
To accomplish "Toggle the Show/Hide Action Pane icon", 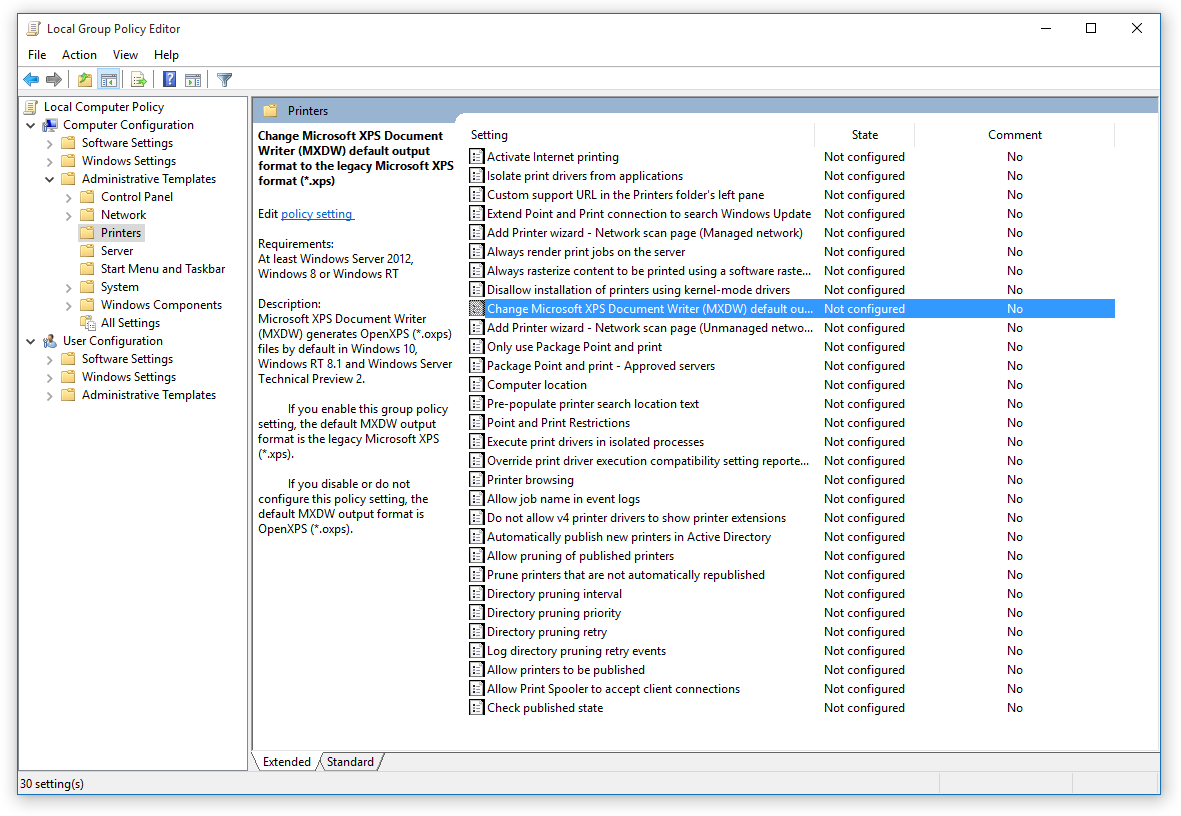I will point(193,79).
